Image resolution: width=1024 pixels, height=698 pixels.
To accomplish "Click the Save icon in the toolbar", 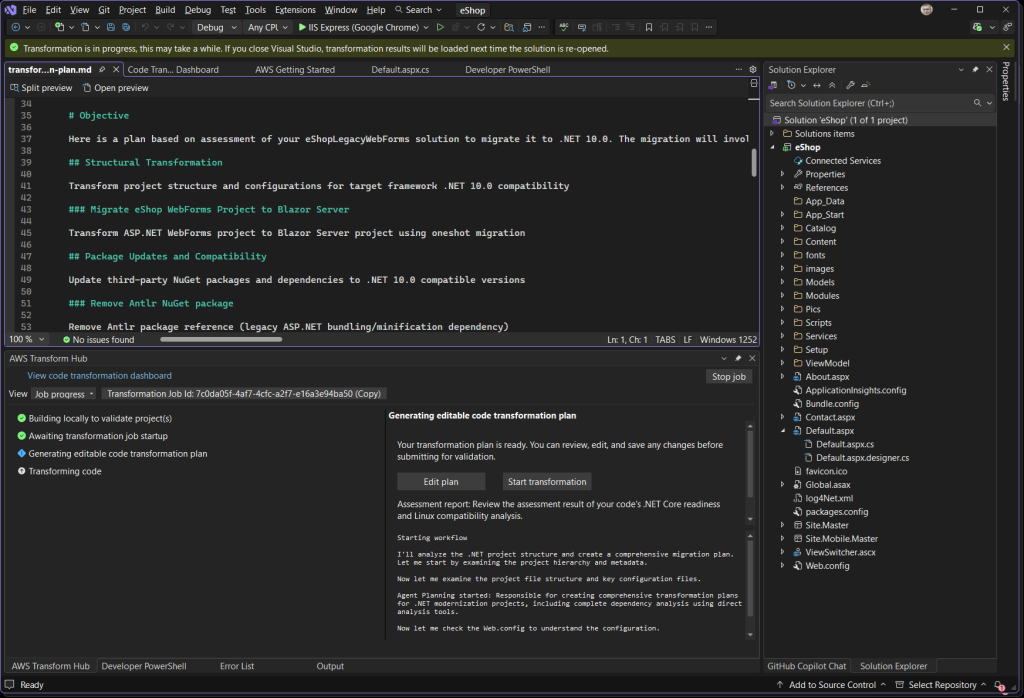I will coord(109,27).
